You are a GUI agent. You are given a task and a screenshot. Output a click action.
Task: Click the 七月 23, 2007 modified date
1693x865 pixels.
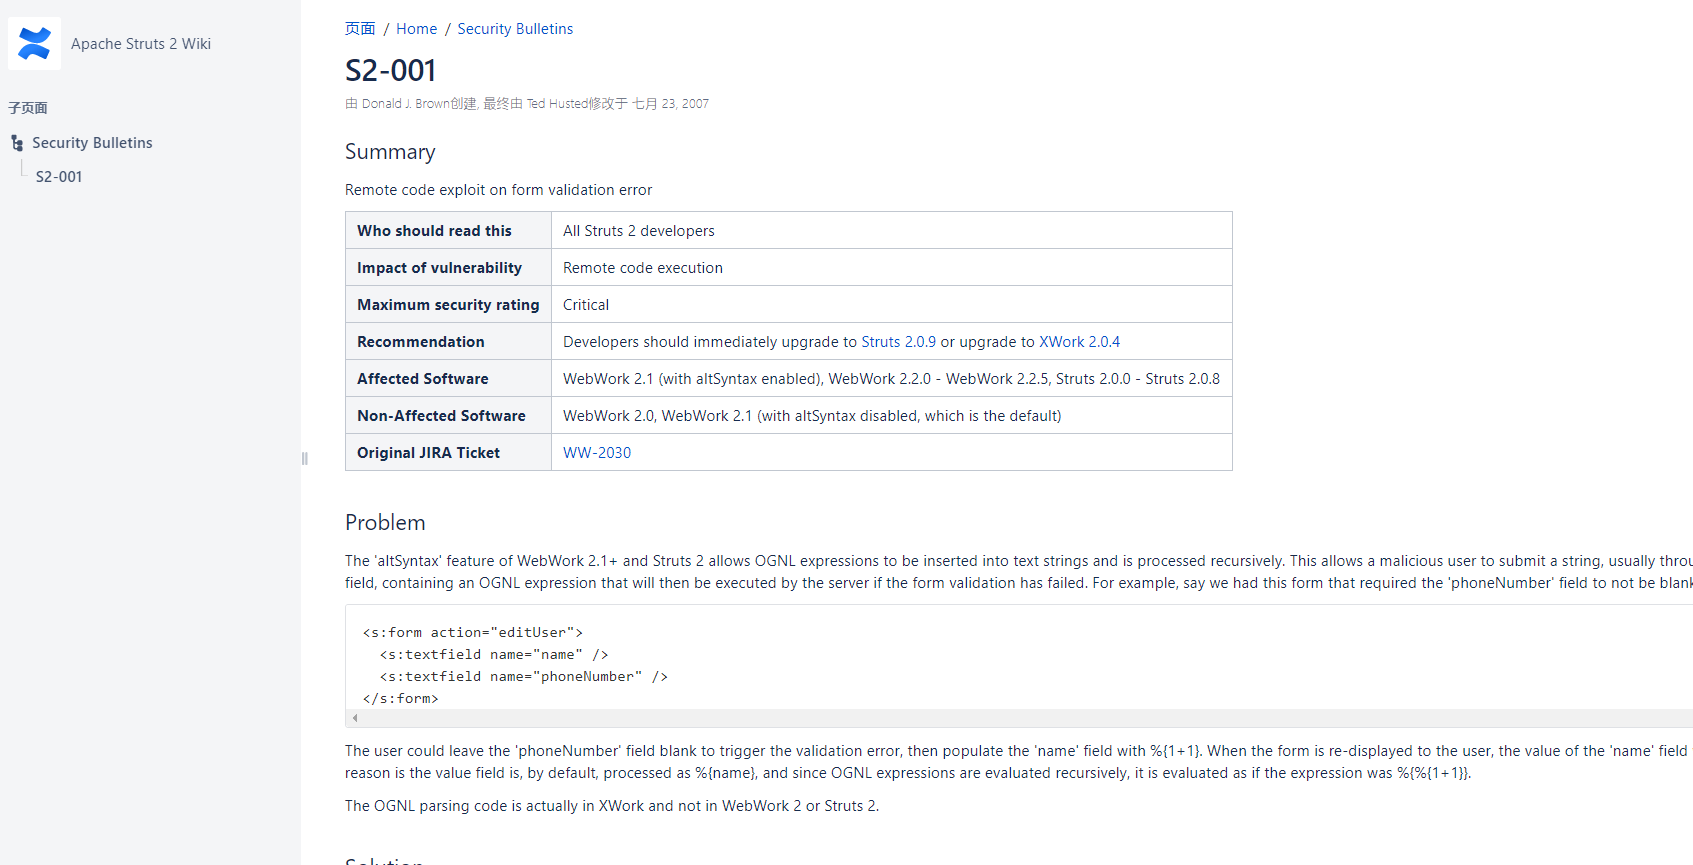coord(670,104)
